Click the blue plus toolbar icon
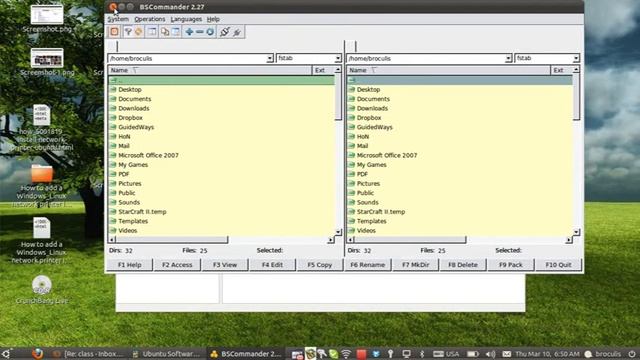640x360 pixels. [189, 32]
